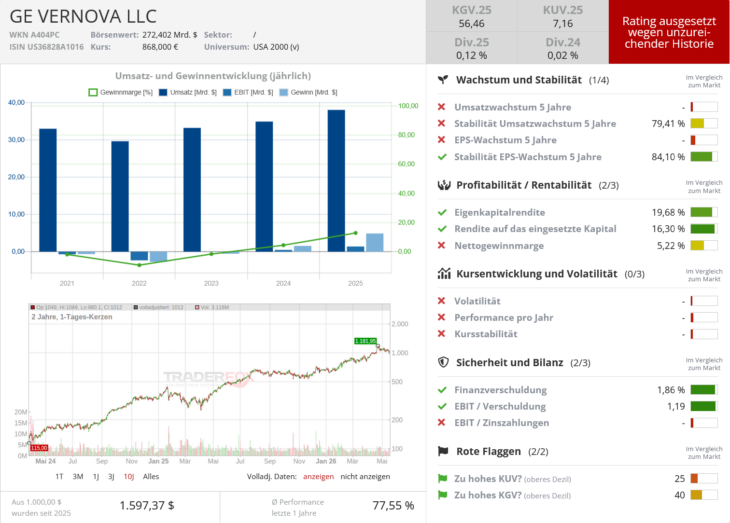Click the green check next to Finanzverschuldung
The width and height of the screenshot is (730, 523).
pyautogui.click(x=442, y=390)
